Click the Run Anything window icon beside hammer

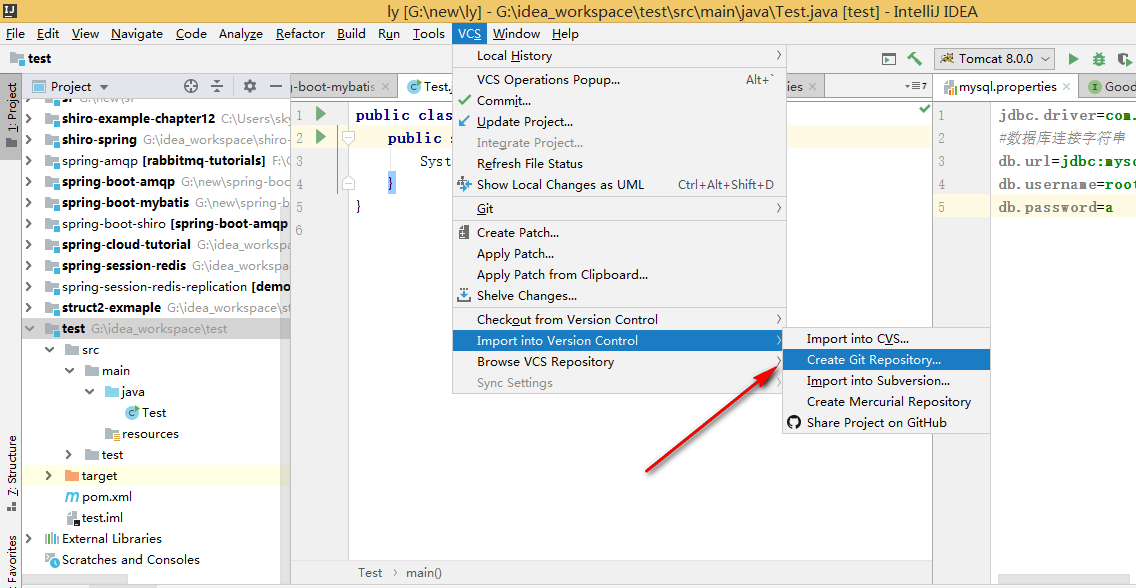(x=889, y=59)
